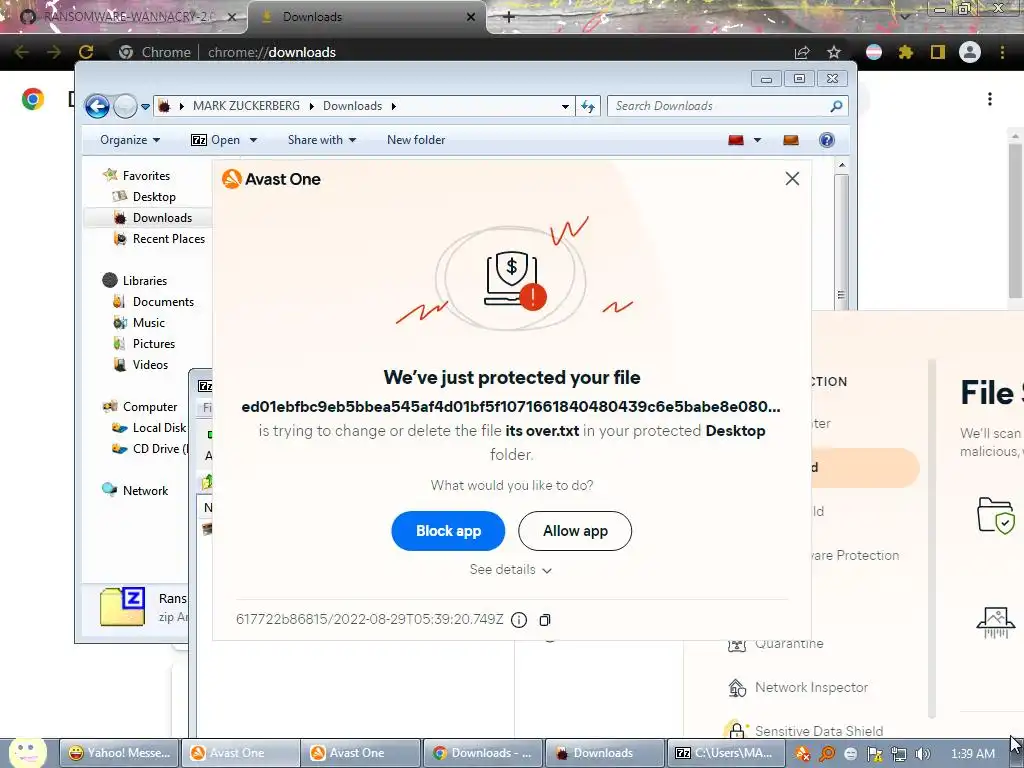Open Chrome extensions puzzle icon
1024x768 pixels.
906,52
